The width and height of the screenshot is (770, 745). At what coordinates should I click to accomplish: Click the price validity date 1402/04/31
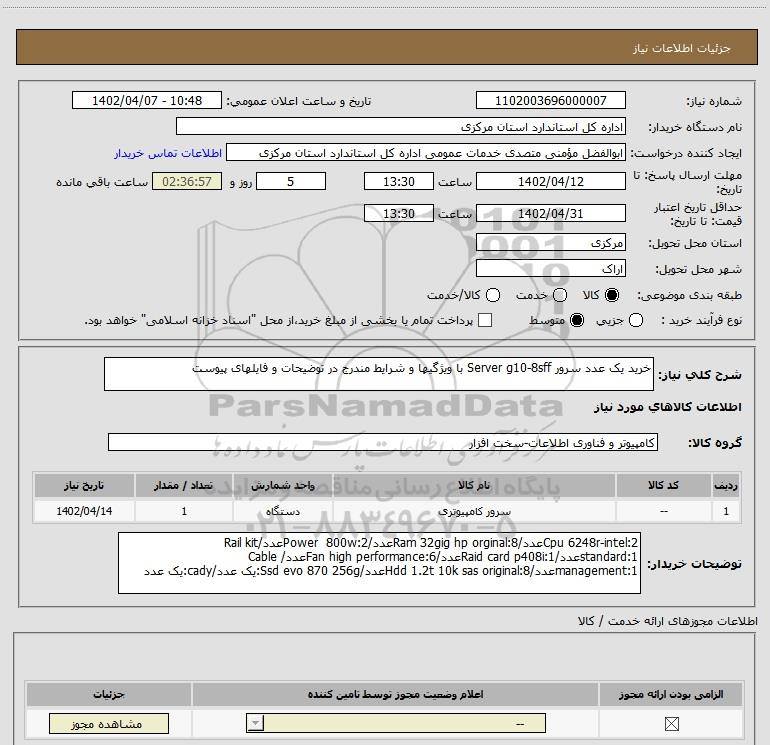(x=550, y=213)
